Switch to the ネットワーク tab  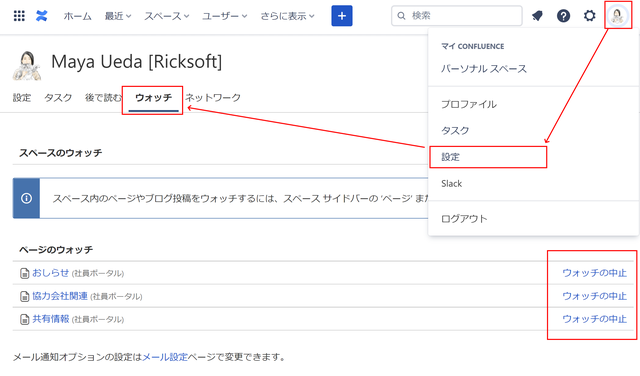(x=213, y=98)
